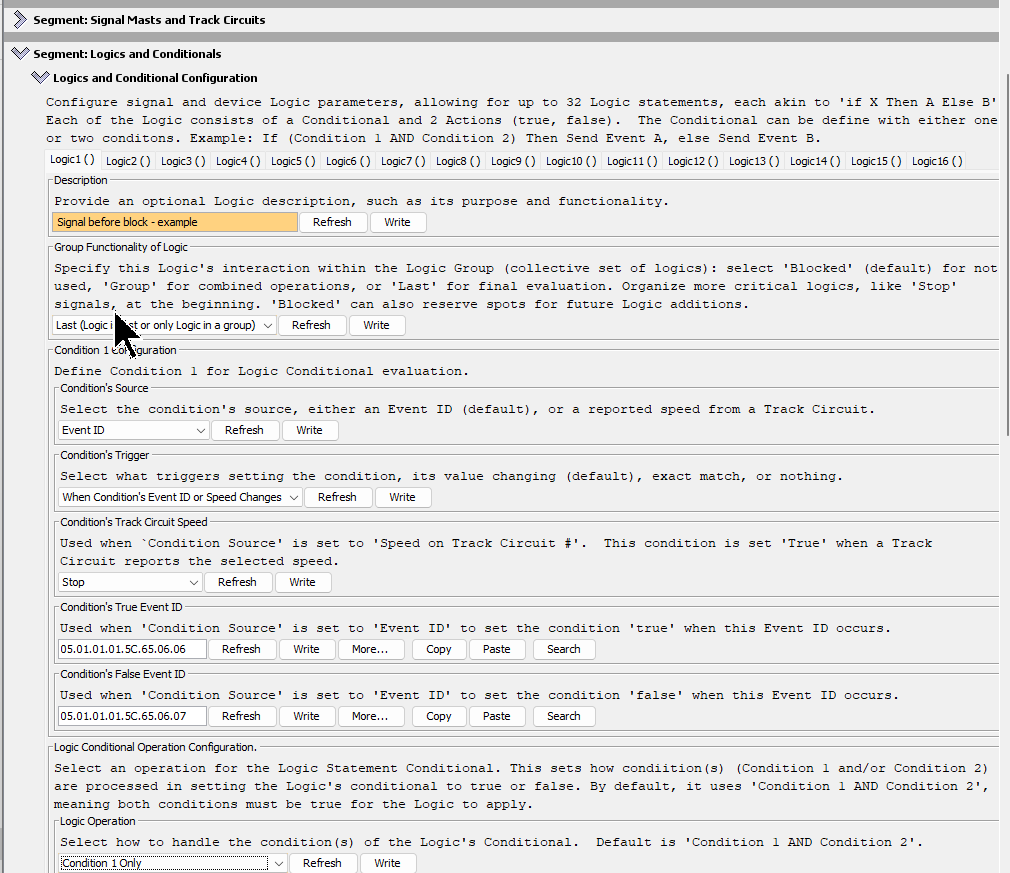Copy the Condition's True Event ID
Screen dimensions: 1010x873
pyautogui.click(x=439, y=649)
